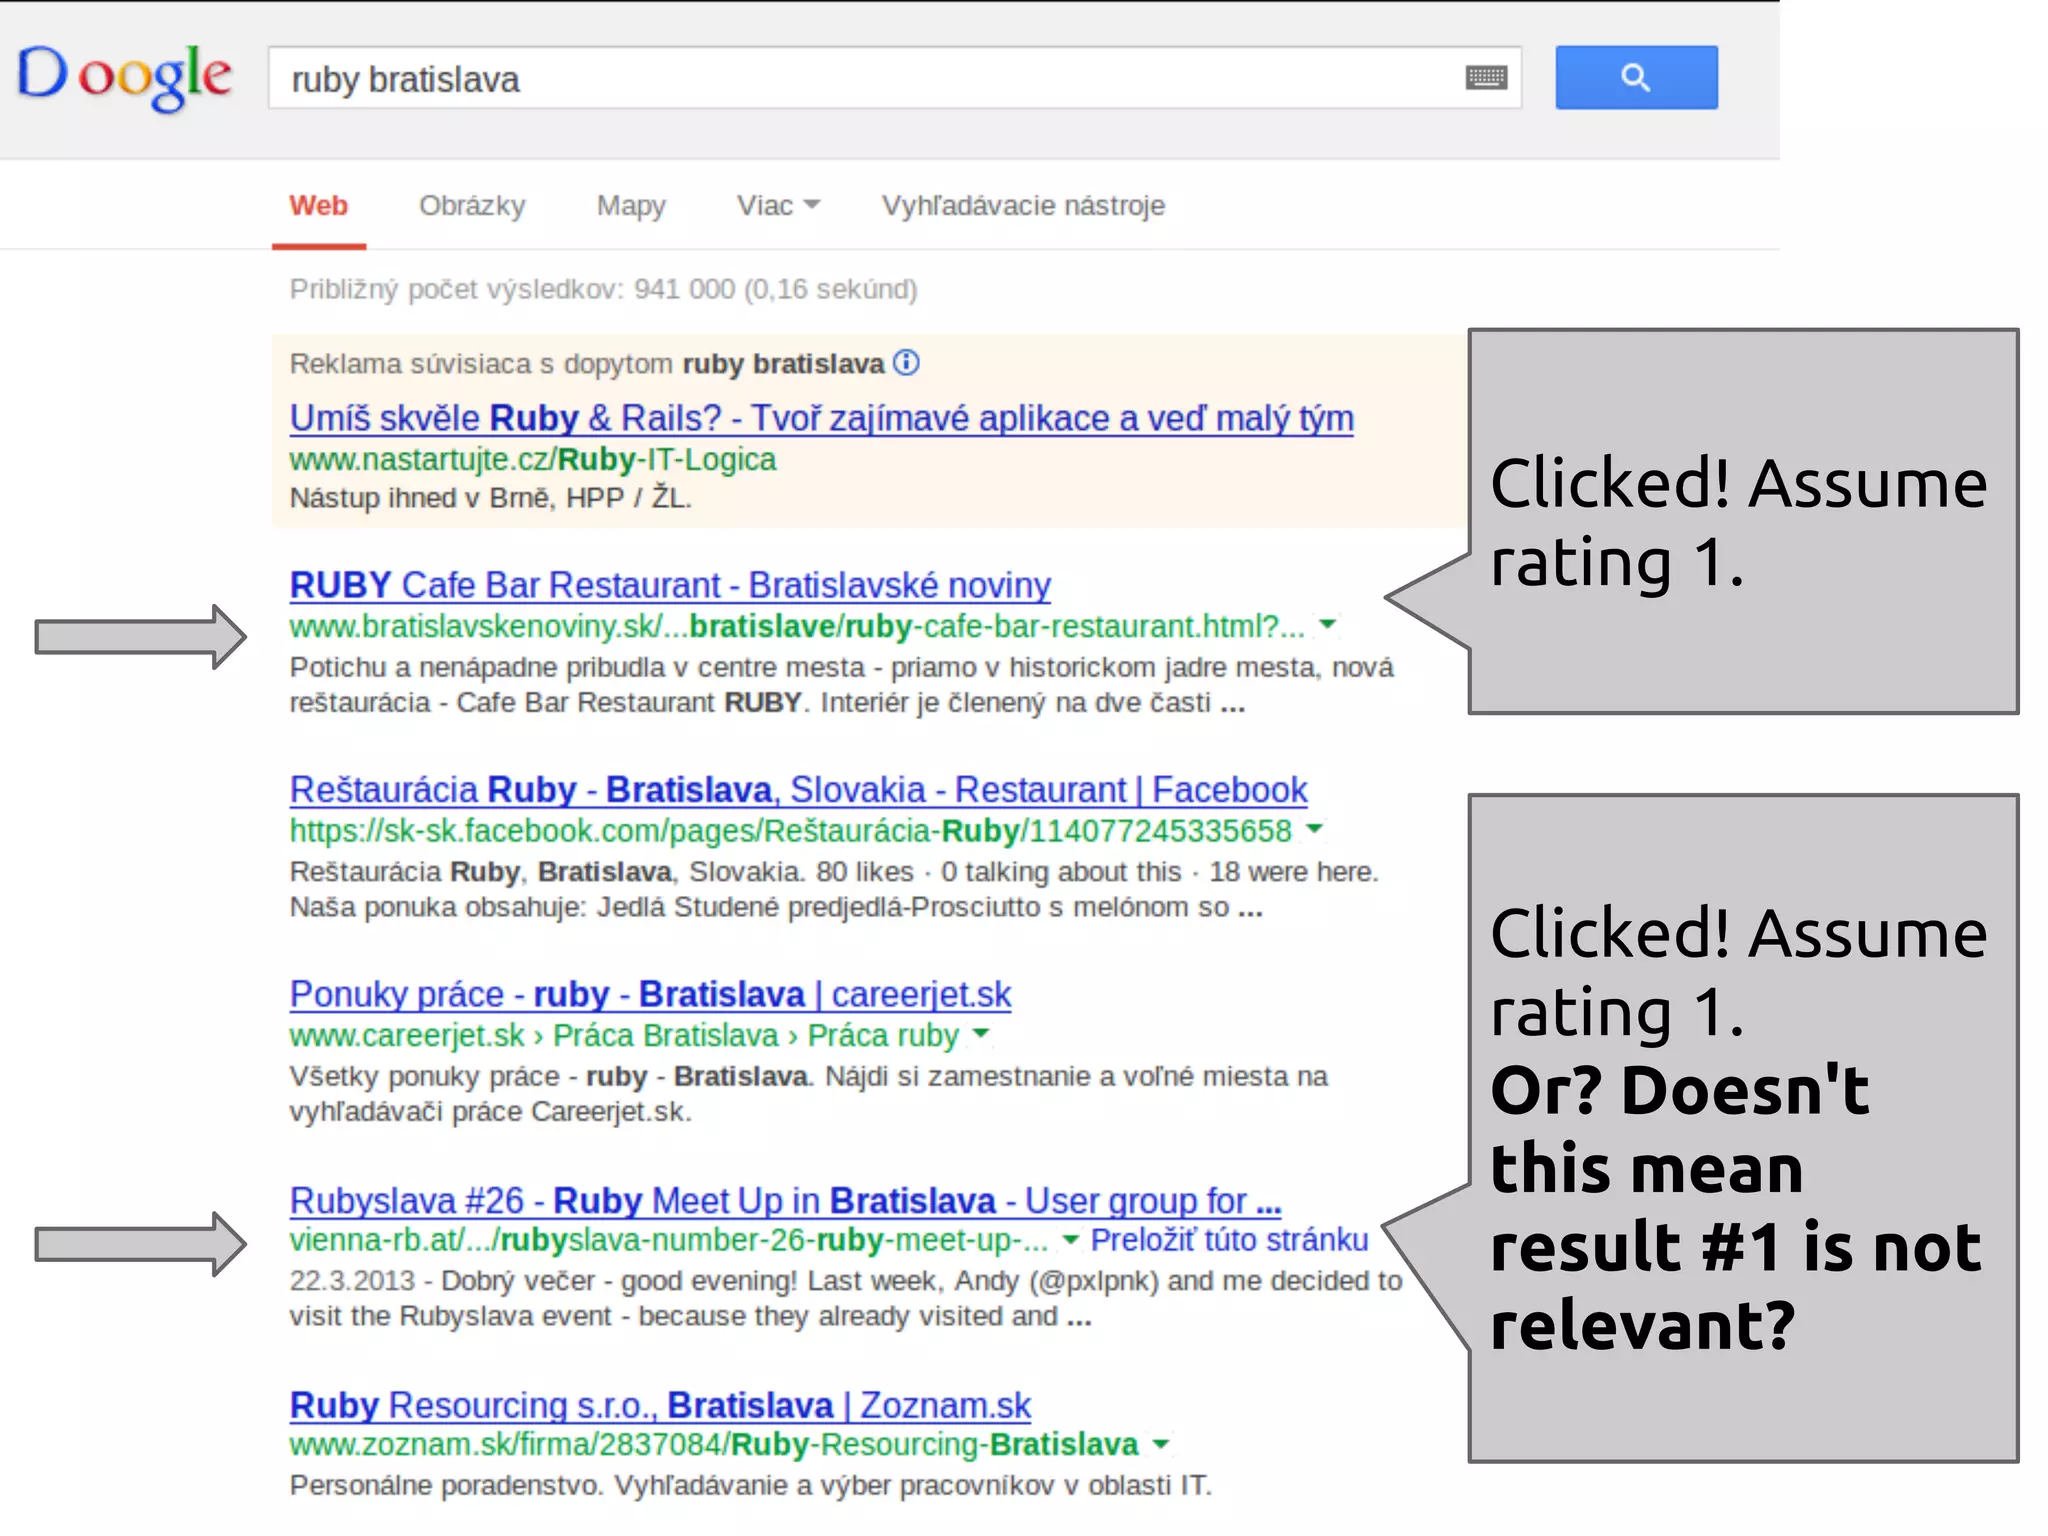Screen dimensions: 2048x1536
Task: Expand dropdown arrow beside careerjet.sk breadcrumb
Action: (x=981, y=1033)
